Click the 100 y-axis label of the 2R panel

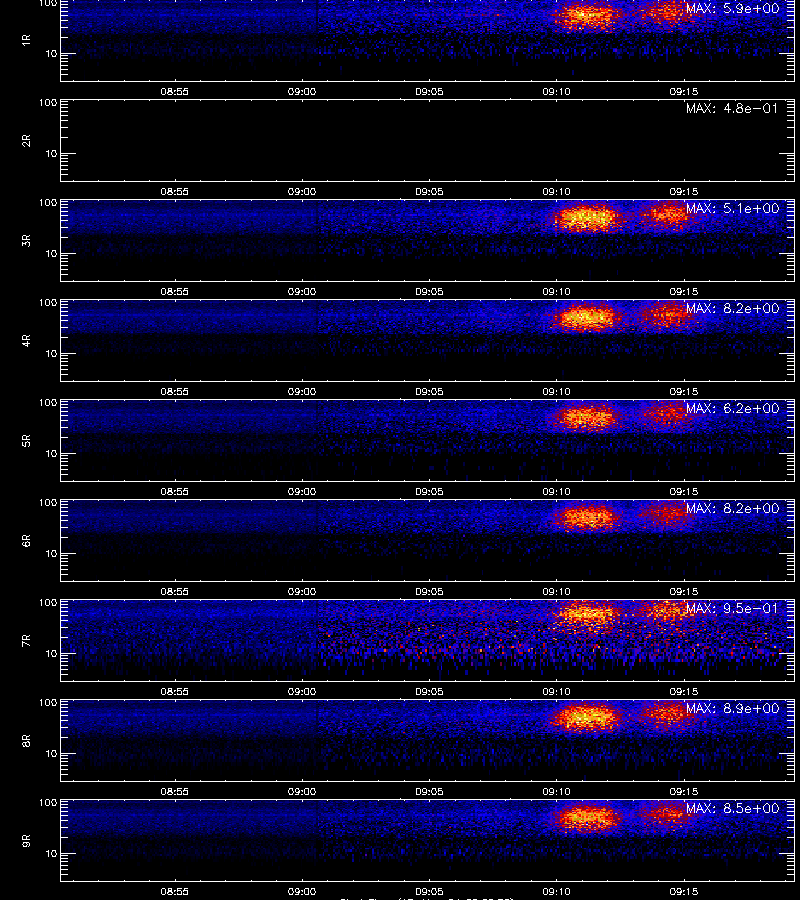pyautogui.click(x=48, y=103)
